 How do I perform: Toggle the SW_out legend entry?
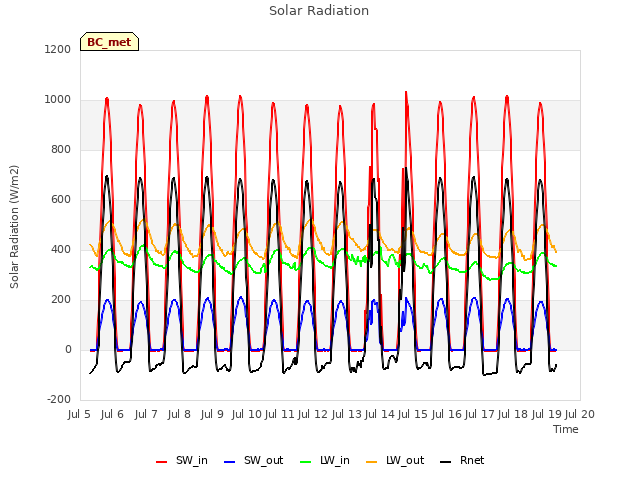(253, 460)
